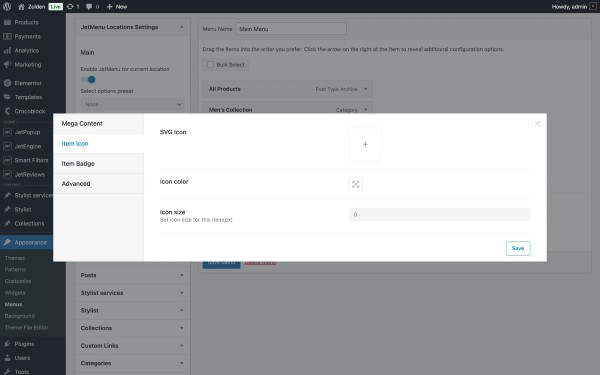
Task: Open JetReviews plugin menu
Action: pos(29,174)
